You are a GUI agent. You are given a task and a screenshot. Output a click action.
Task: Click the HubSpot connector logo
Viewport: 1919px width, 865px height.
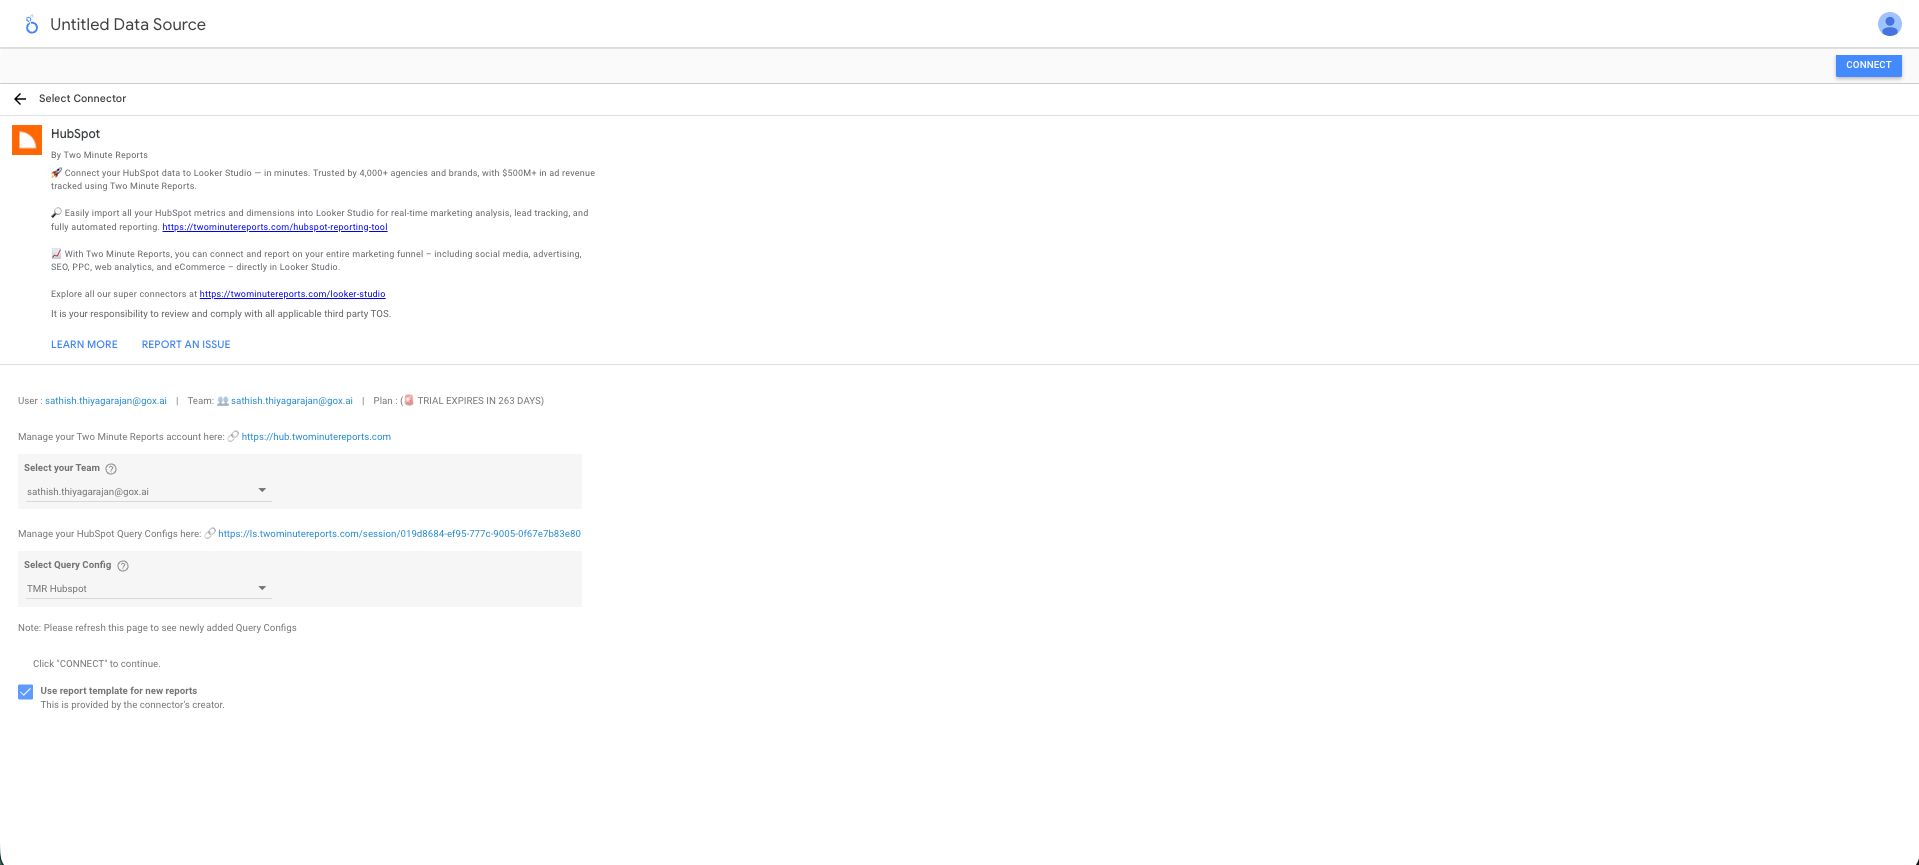click(27, 140)
